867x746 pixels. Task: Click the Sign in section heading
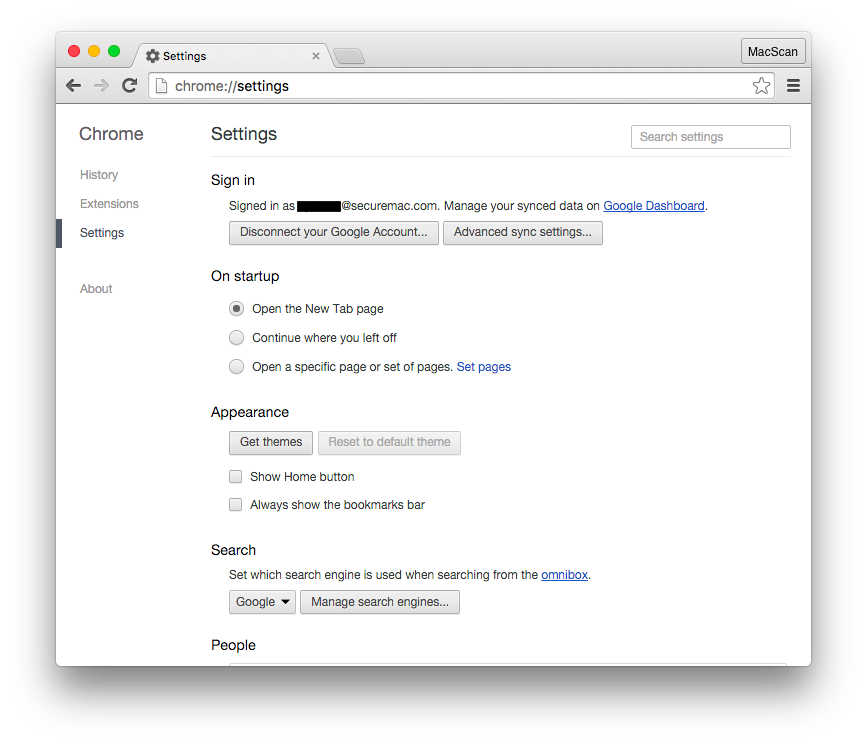click(233, 180)
